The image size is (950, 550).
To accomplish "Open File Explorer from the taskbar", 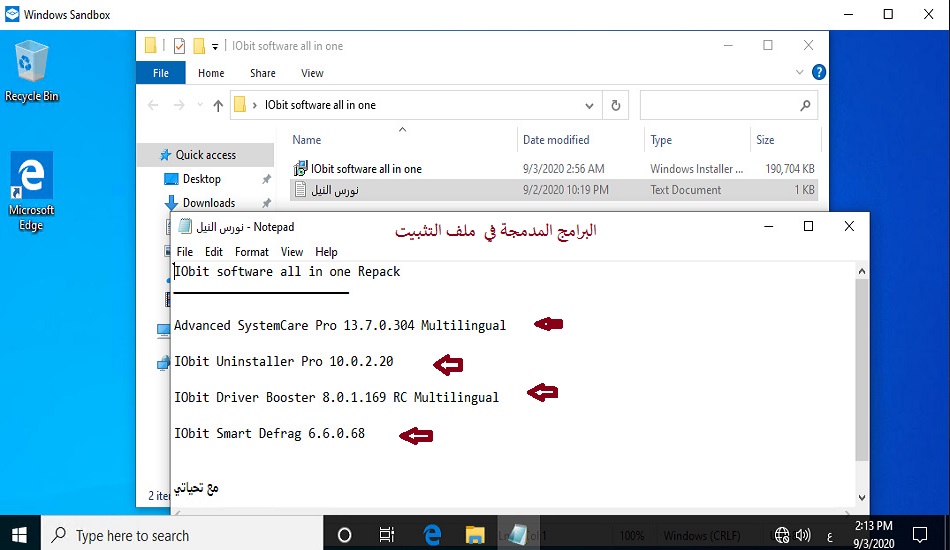I will pos(475,535).
